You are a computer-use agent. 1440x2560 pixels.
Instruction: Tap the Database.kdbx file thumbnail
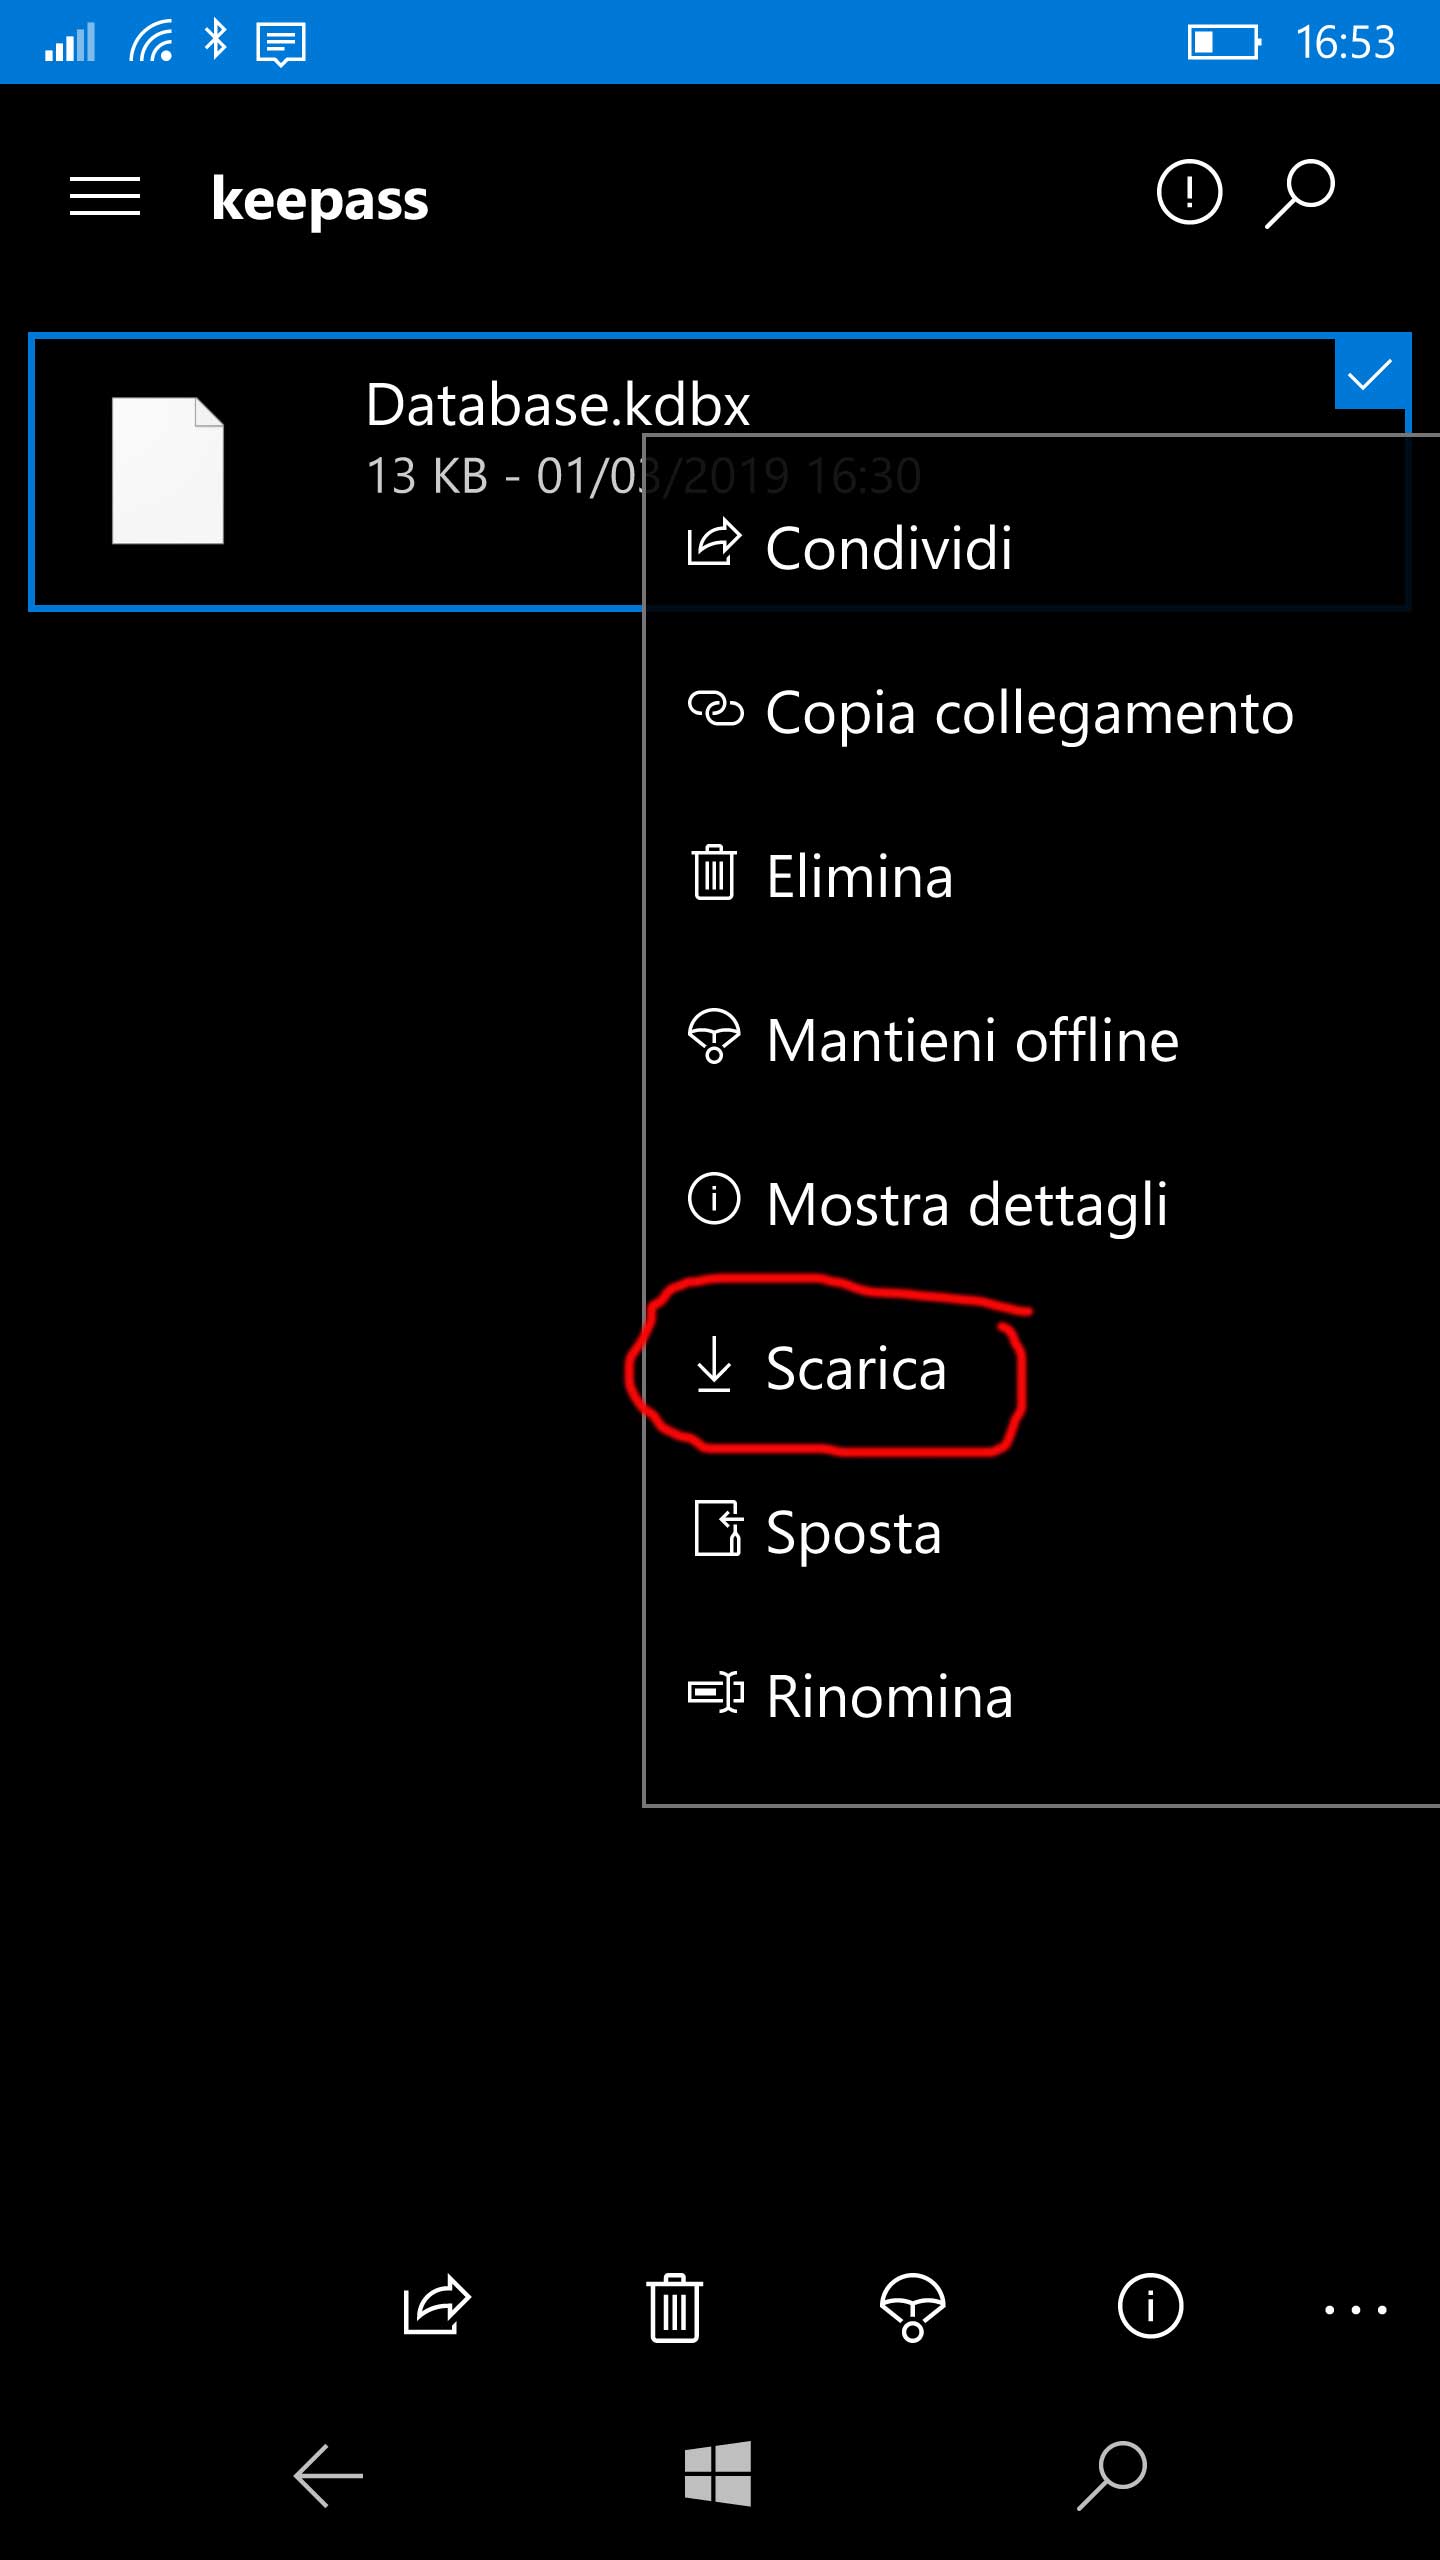tap(168, 471)
